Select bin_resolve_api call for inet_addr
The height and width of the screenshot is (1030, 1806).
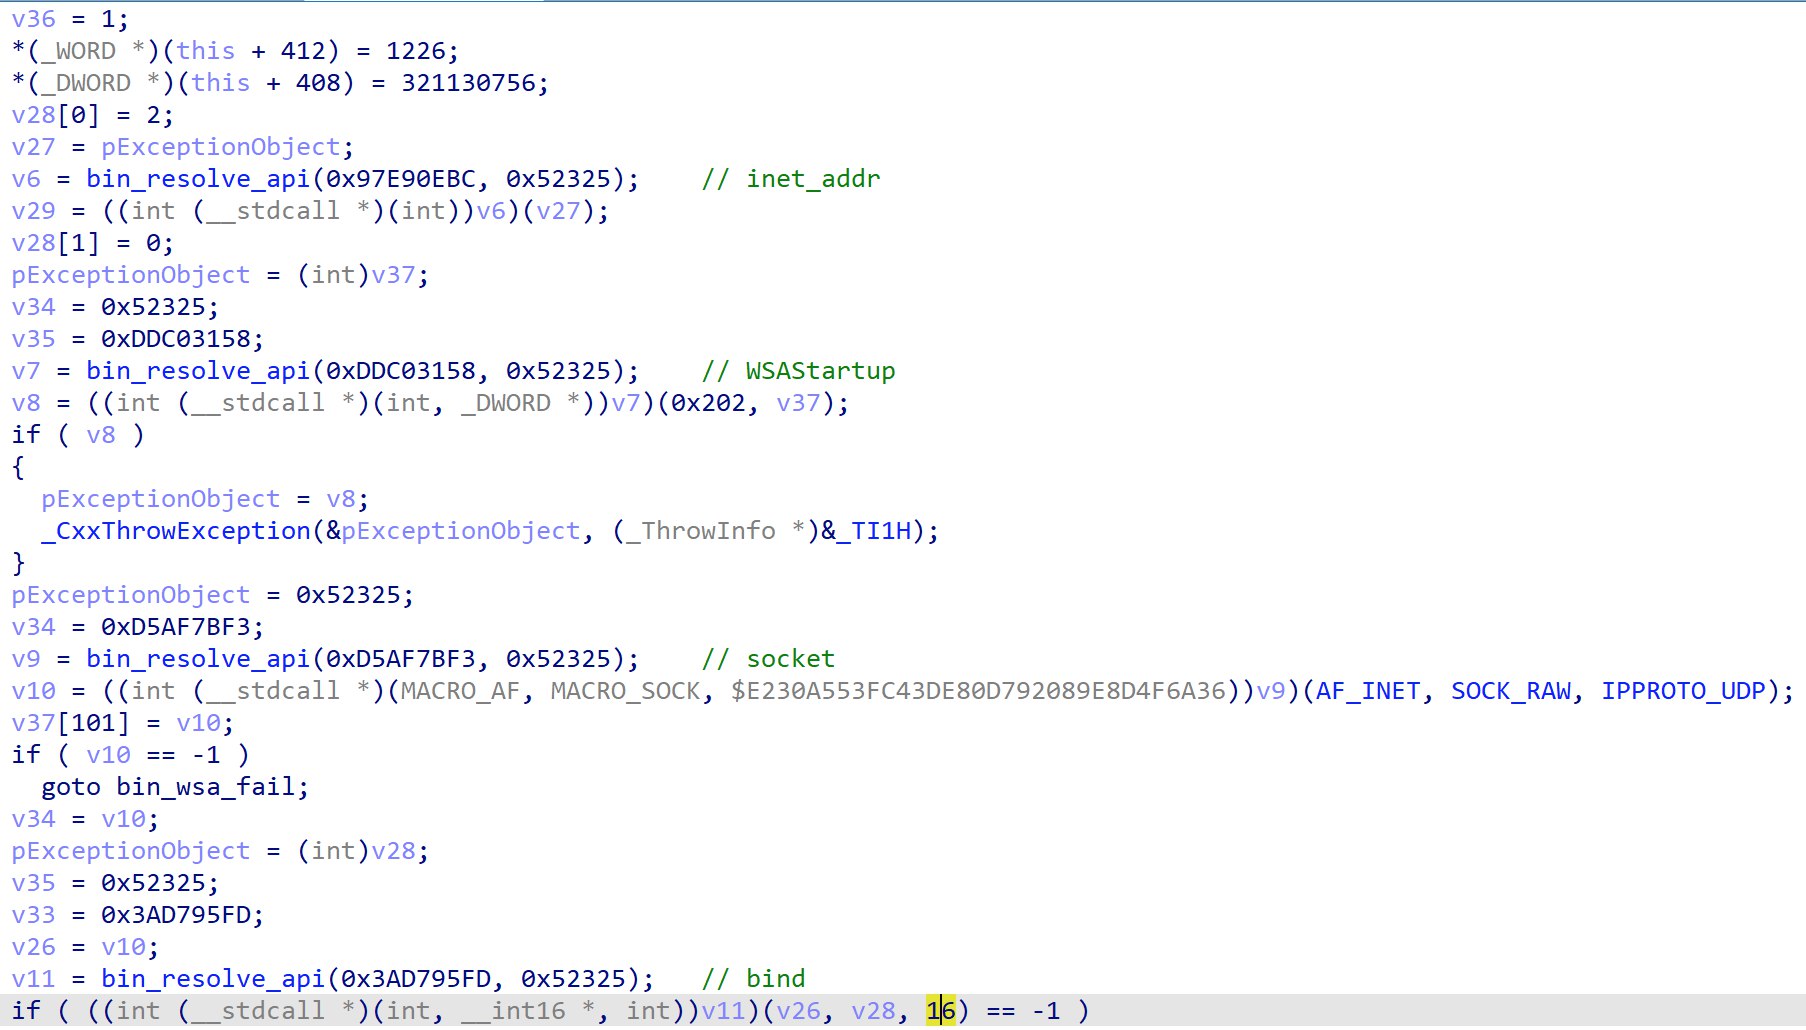(x=362, y=179)
